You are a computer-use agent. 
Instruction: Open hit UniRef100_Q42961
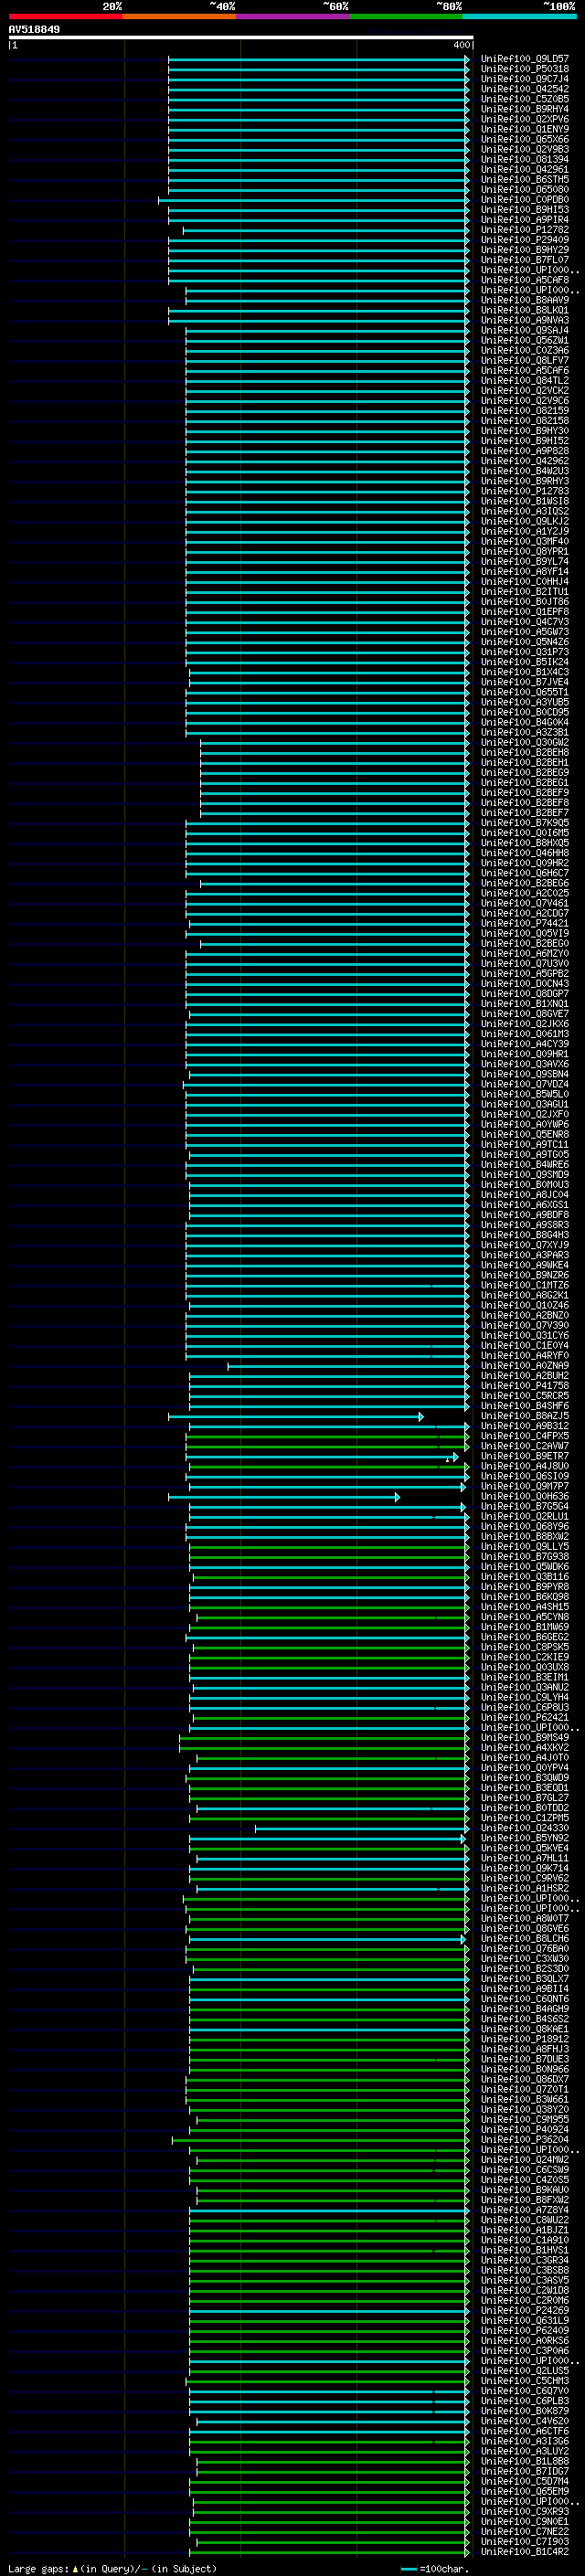pos(524,170)
